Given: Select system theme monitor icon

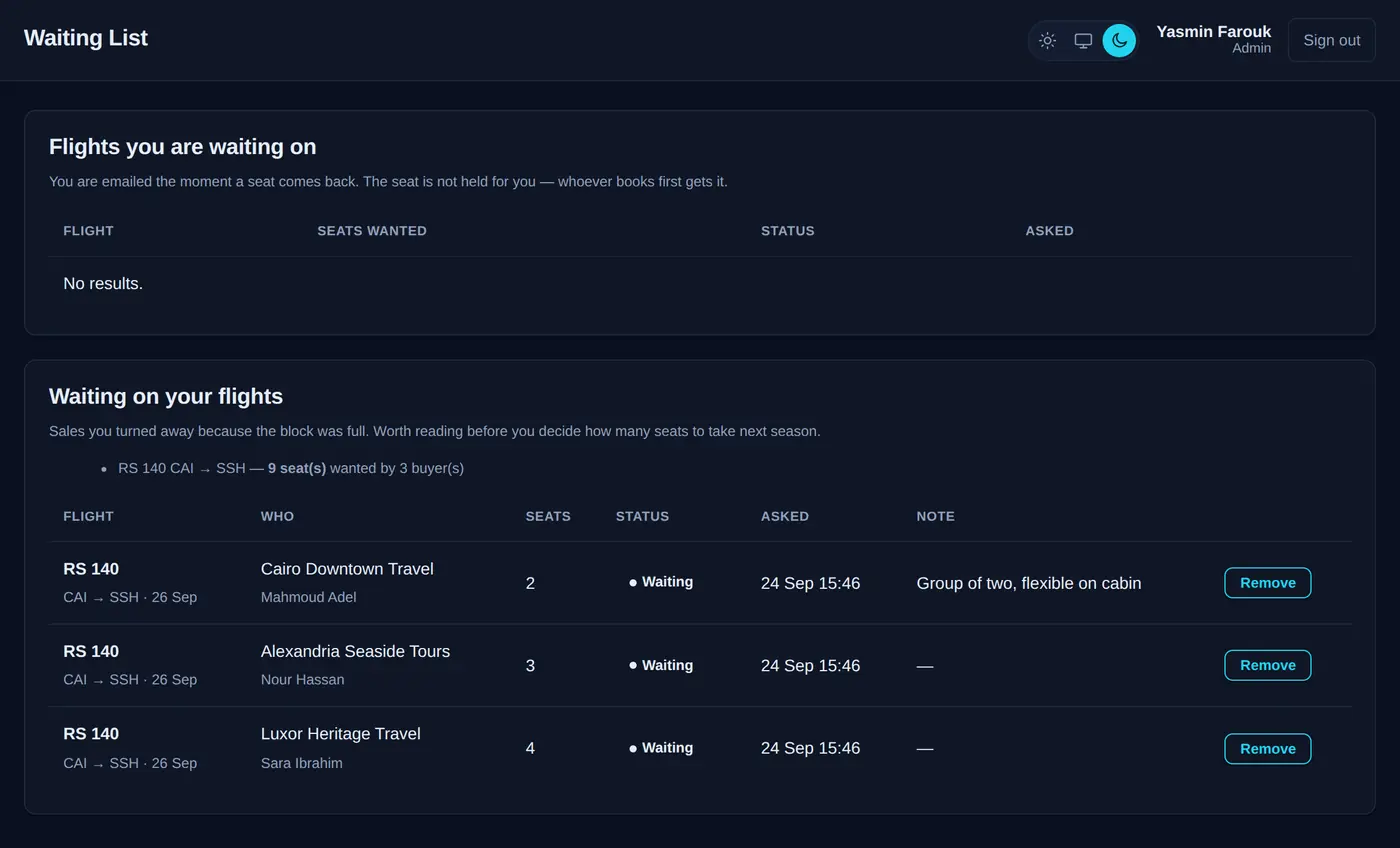Looking at the screenshot, I should (1083, 41).
